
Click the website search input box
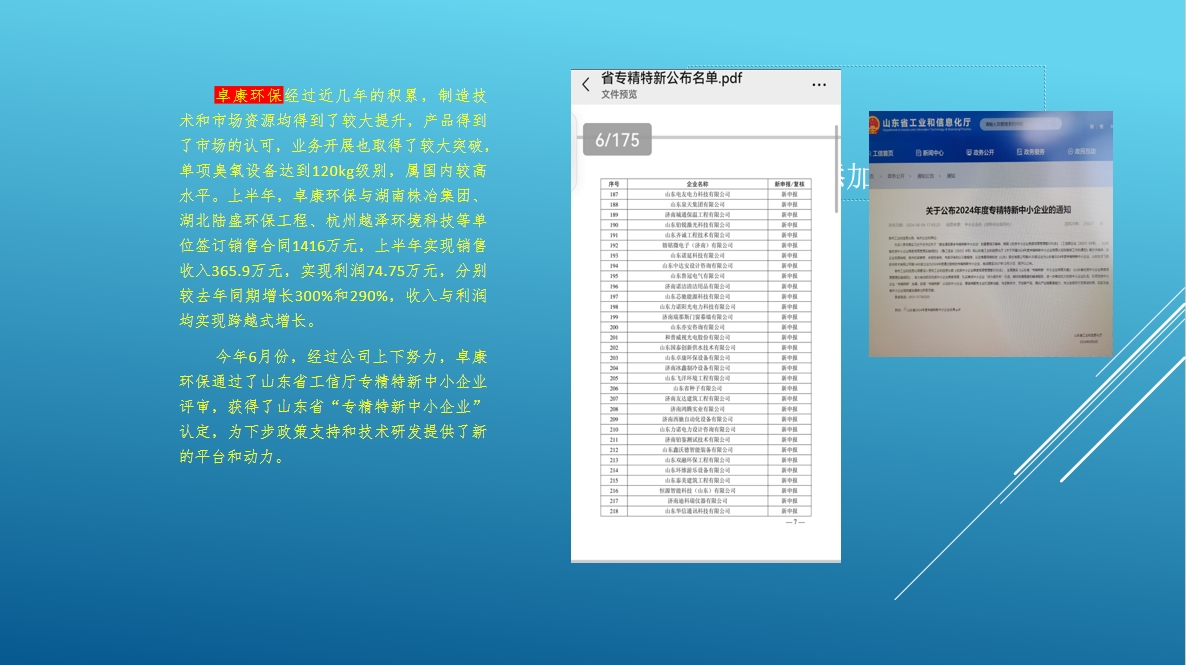1020,123
